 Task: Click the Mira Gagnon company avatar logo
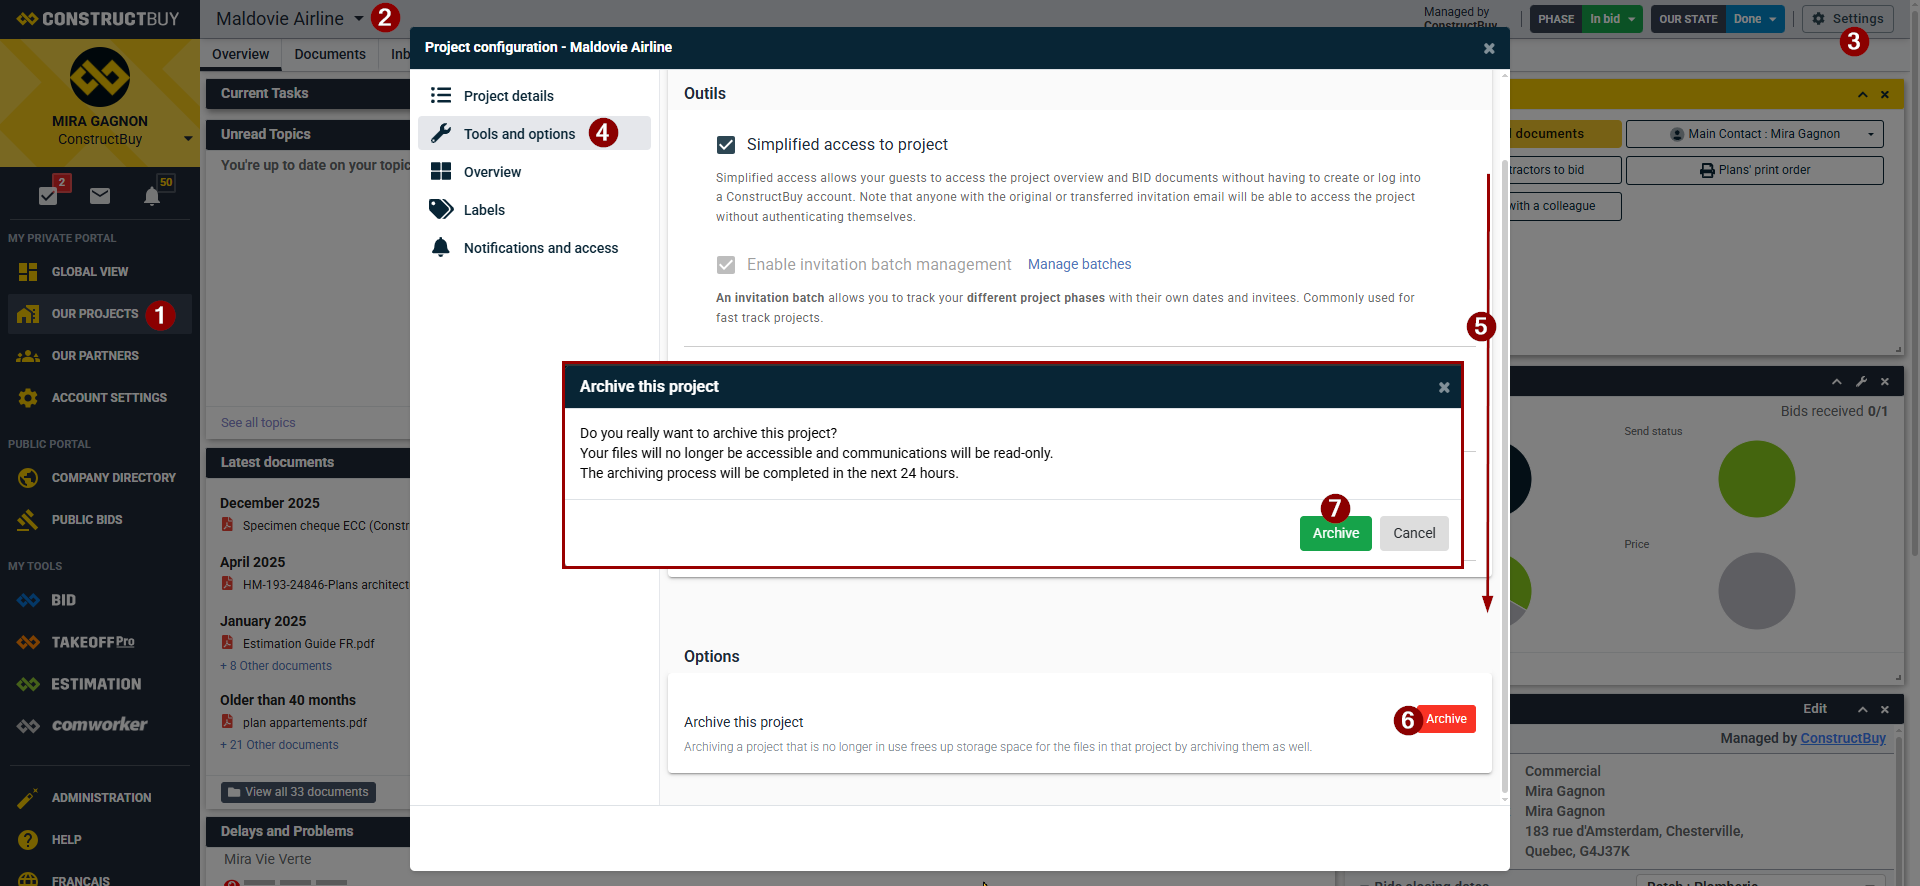coord(100,77)
